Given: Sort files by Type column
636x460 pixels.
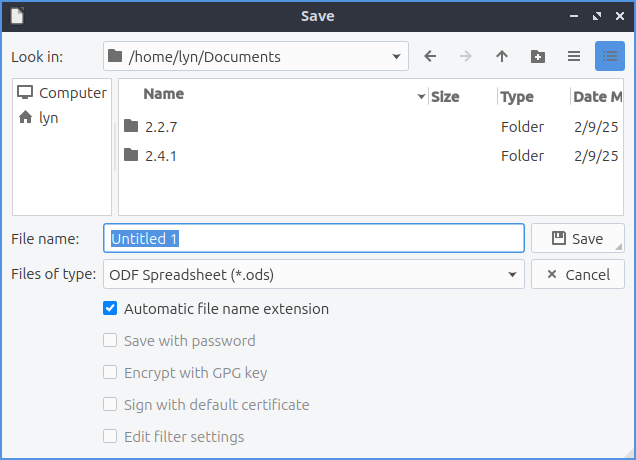Looking at the screenshot, I should (517, 97).
